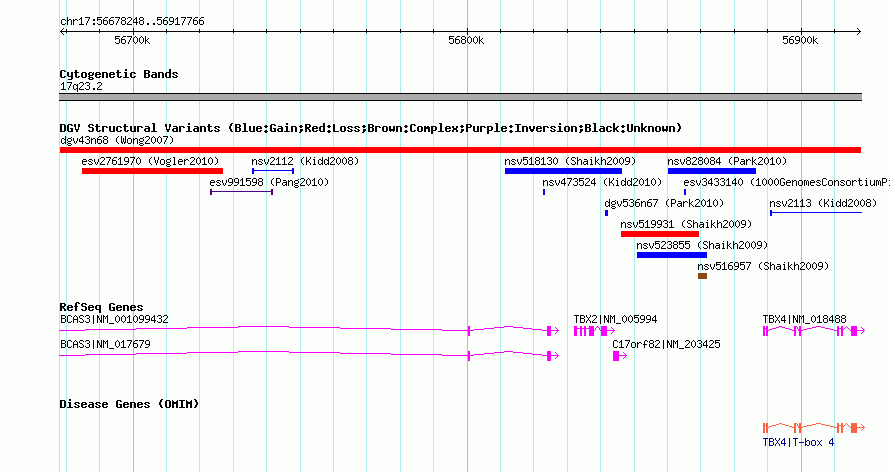The image size is (890, 472).
Task: Click the esv991598 (Pang2010) text label
Action: tap(269, 182)
